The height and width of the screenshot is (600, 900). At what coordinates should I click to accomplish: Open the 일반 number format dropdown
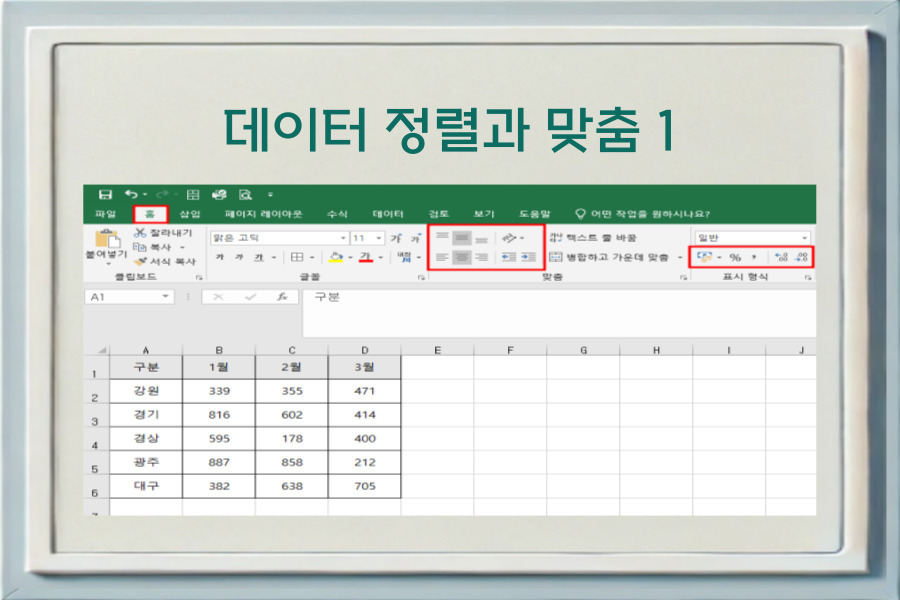(804, 238)
